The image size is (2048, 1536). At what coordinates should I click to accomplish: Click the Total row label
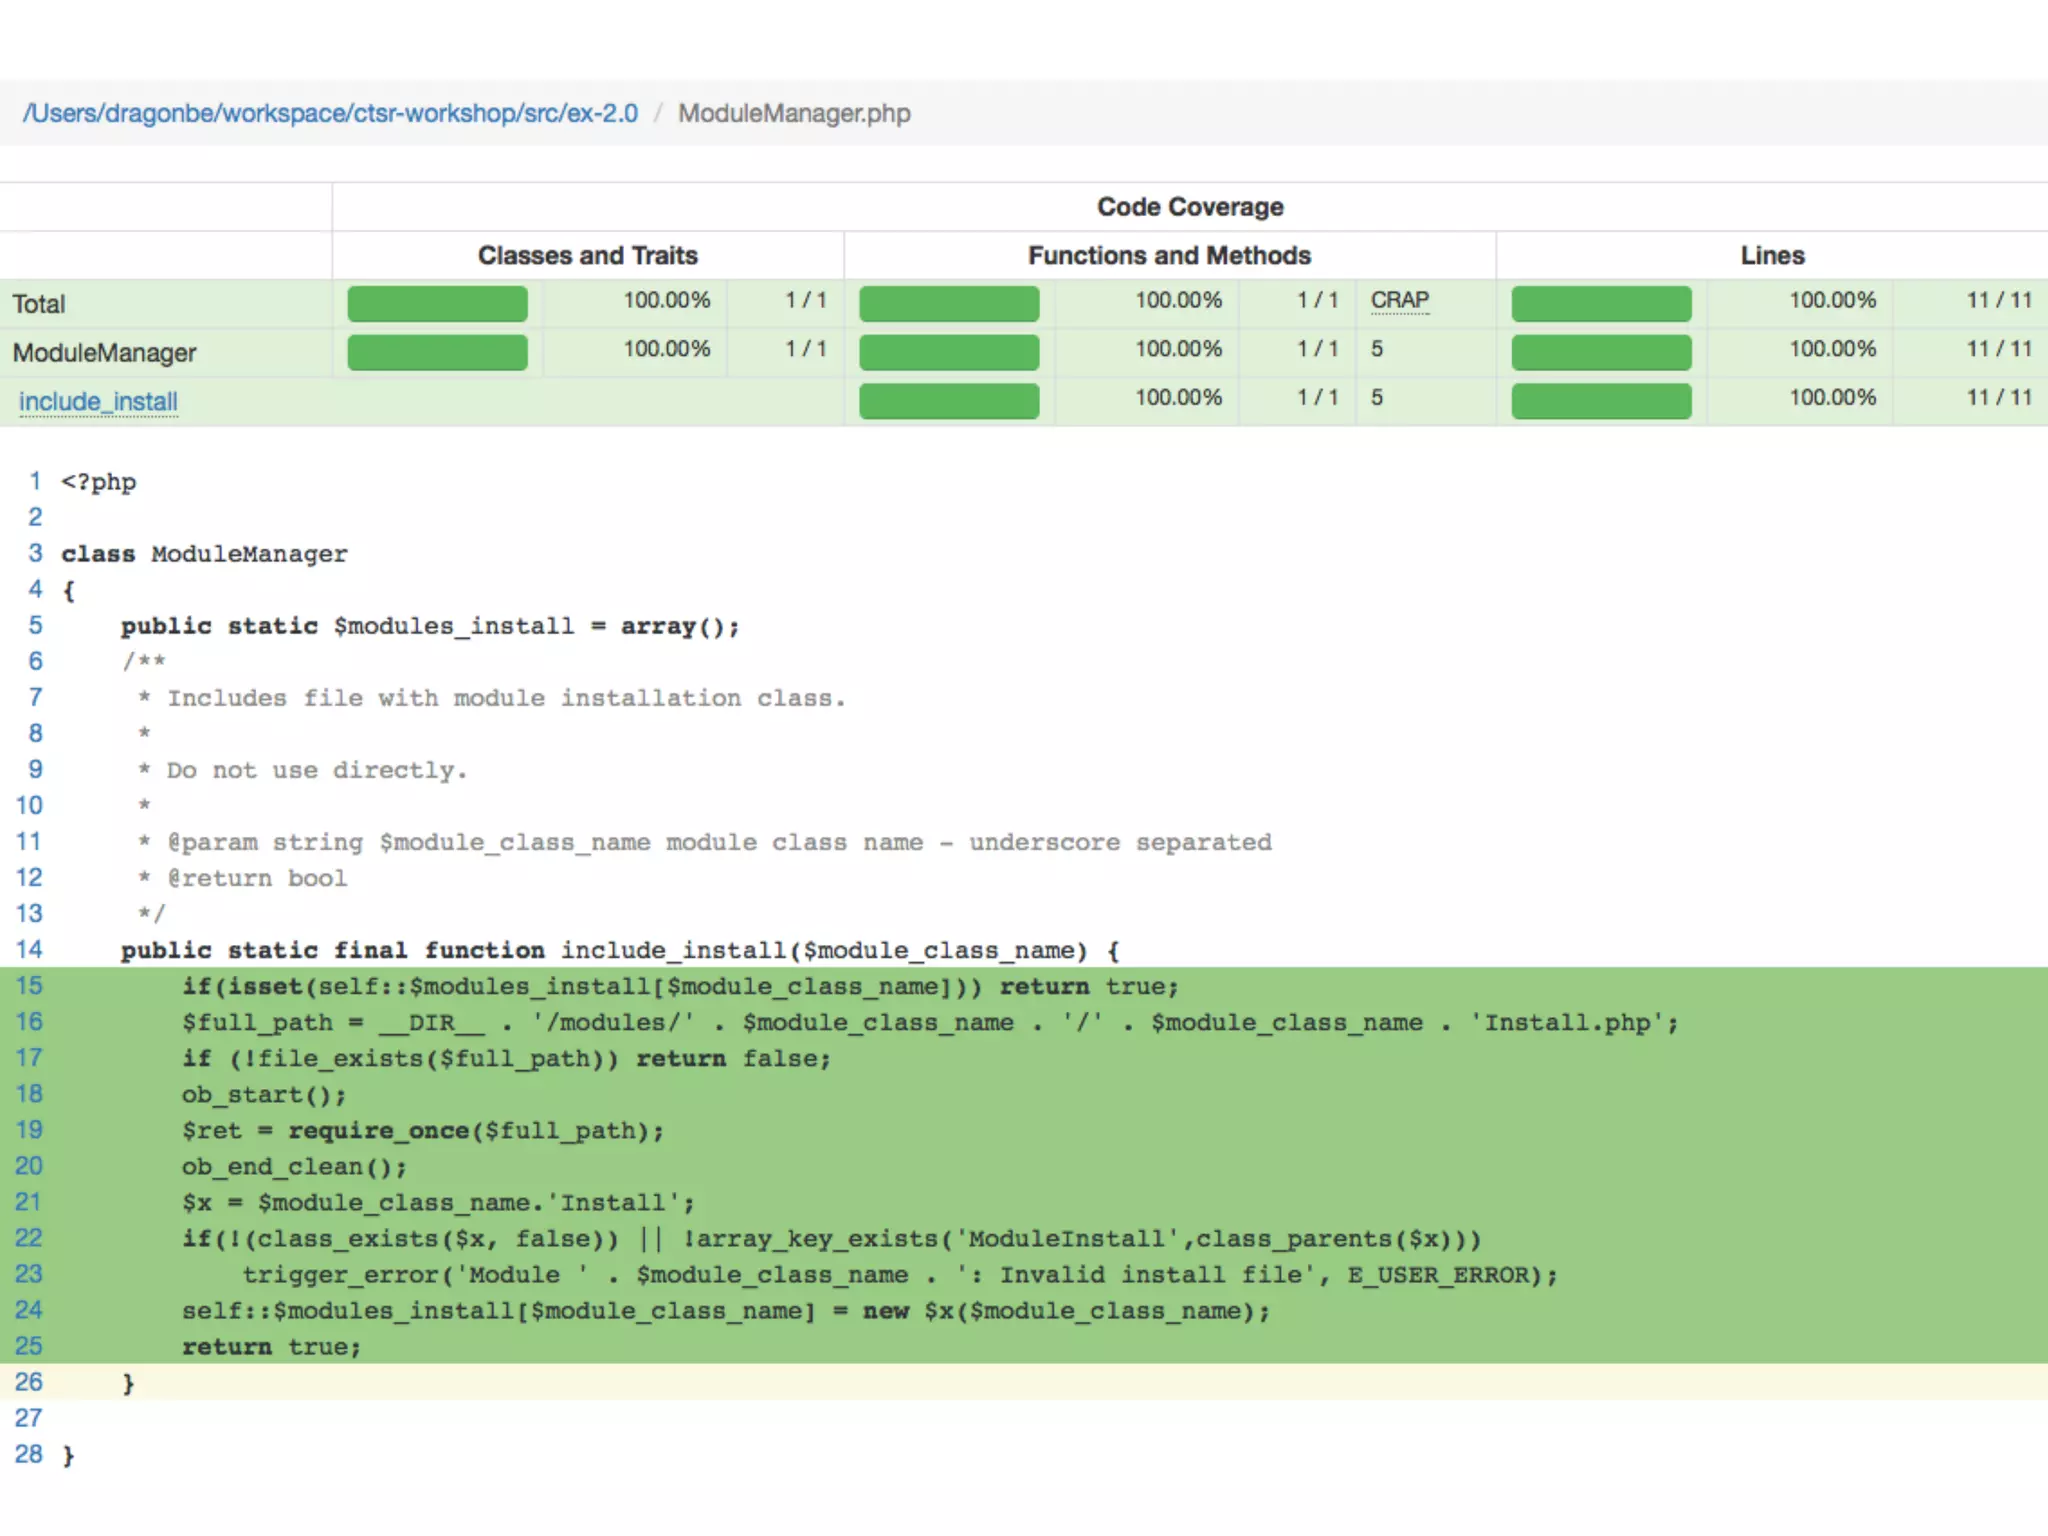pyautogui.click(x=39, y=304)
